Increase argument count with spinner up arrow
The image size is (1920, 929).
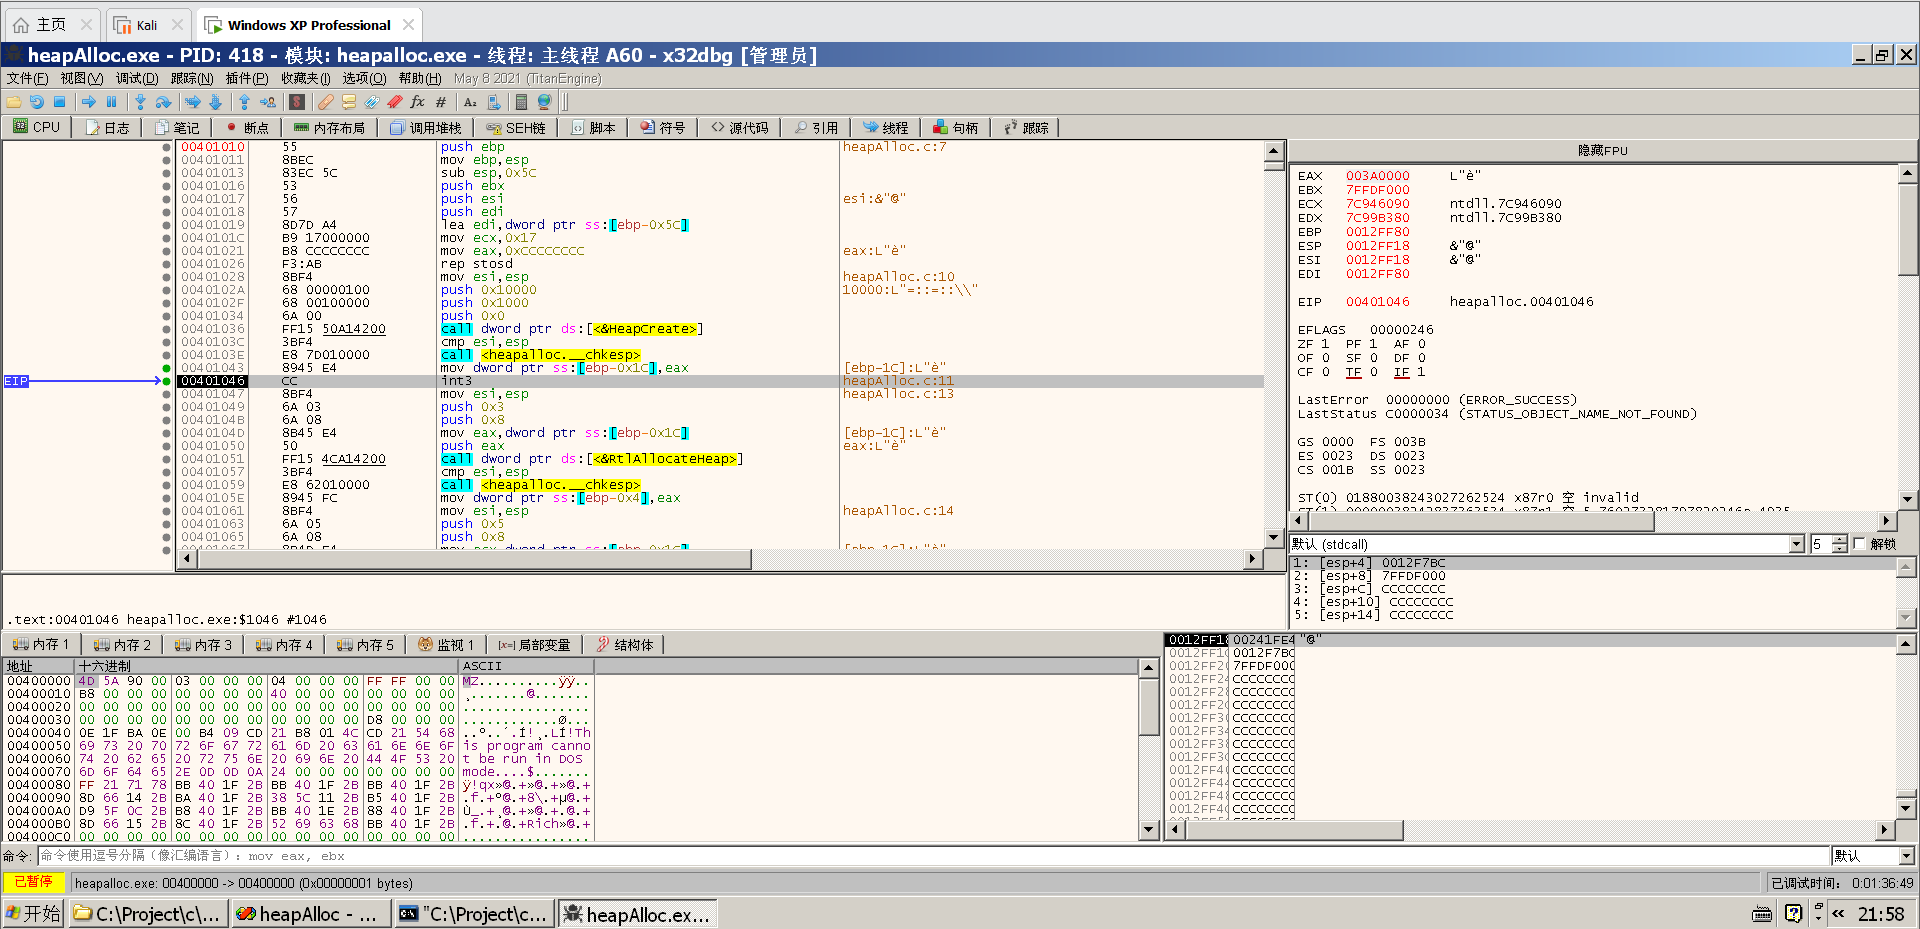1840,540
